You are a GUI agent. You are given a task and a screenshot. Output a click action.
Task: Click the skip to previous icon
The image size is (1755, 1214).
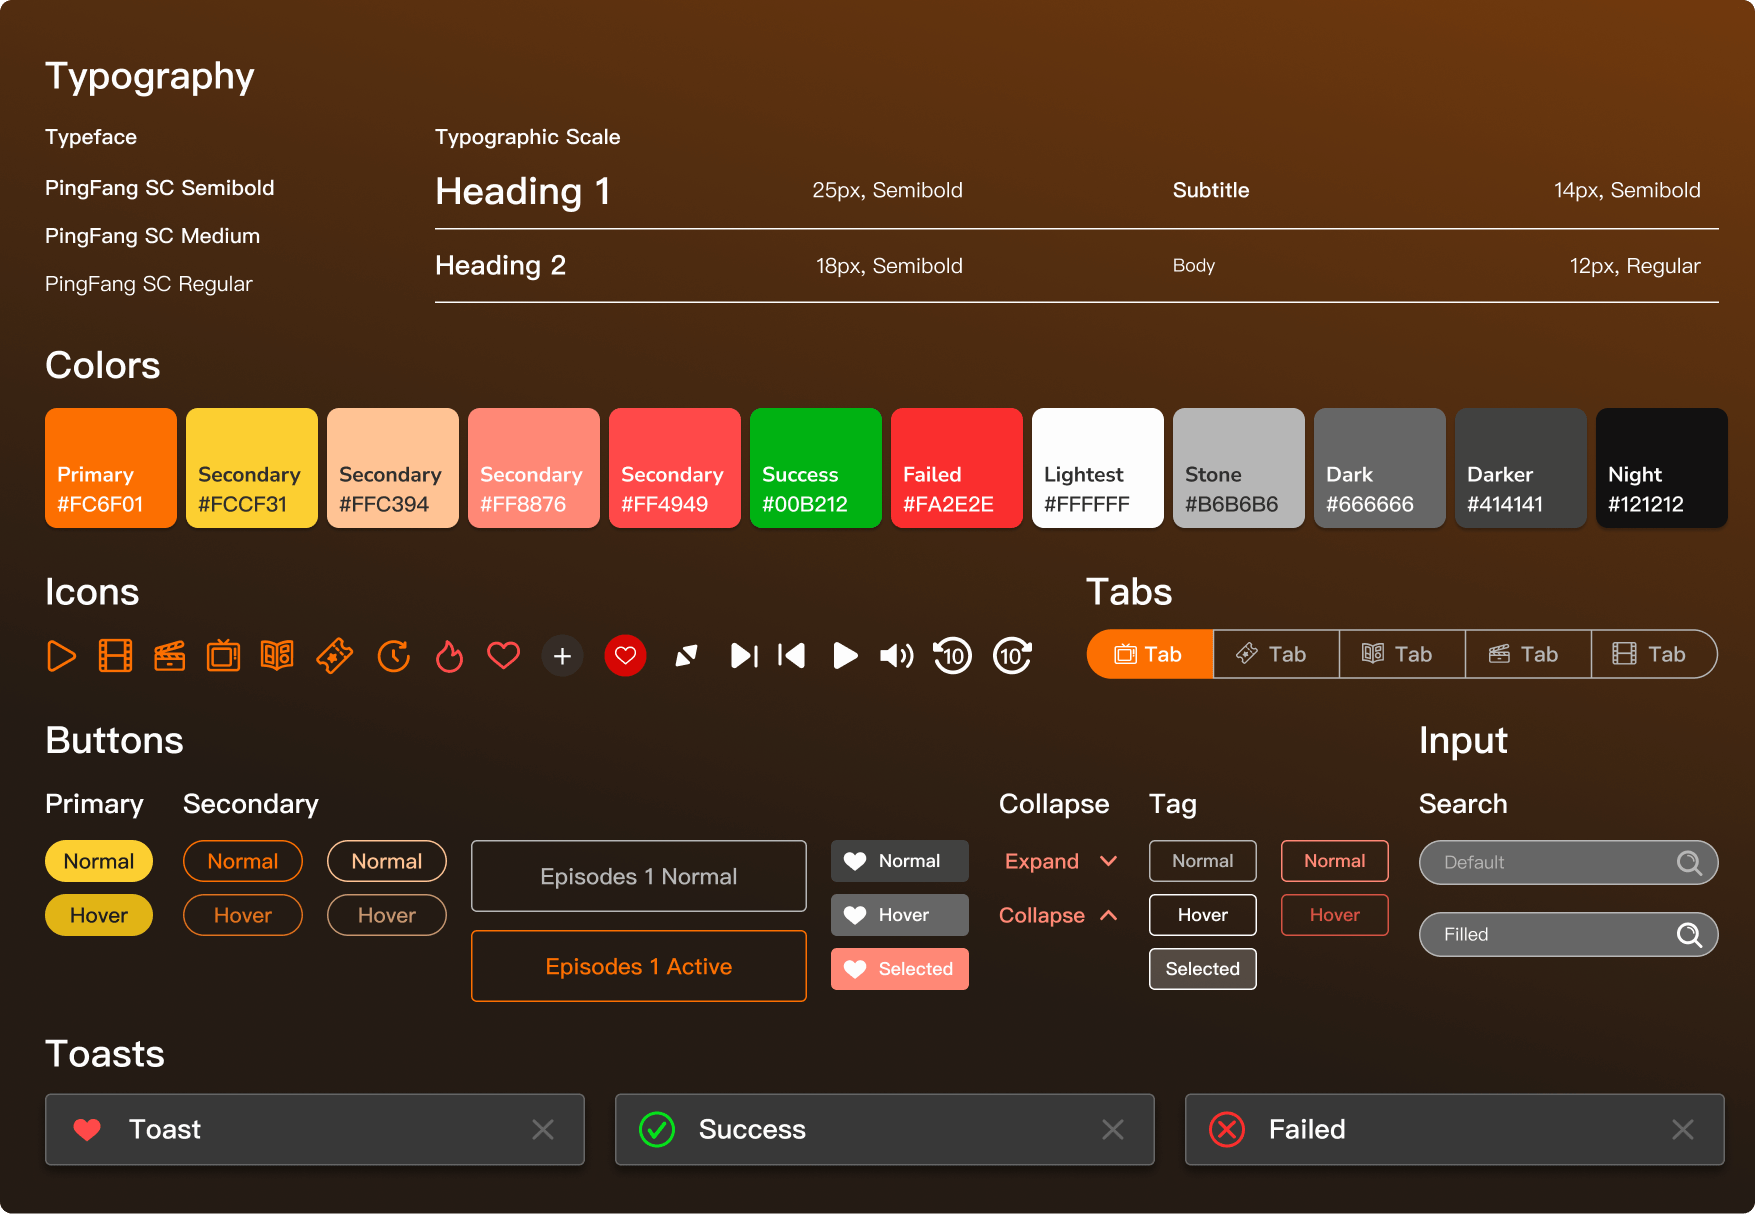[792, 656]
